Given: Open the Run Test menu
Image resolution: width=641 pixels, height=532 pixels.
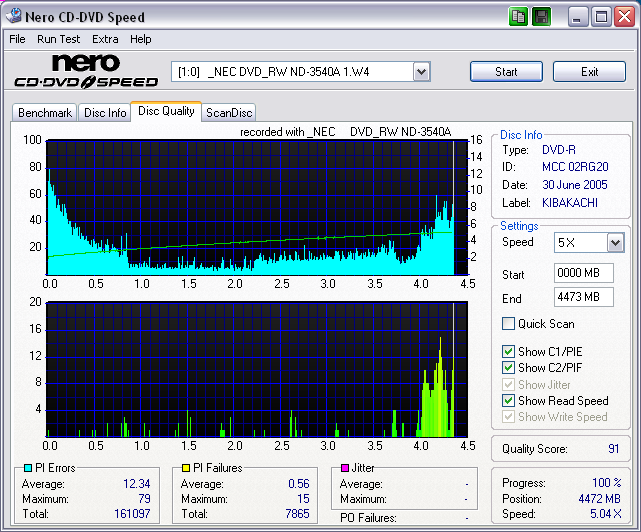Looking at the screenshot, I should point(58,39).
